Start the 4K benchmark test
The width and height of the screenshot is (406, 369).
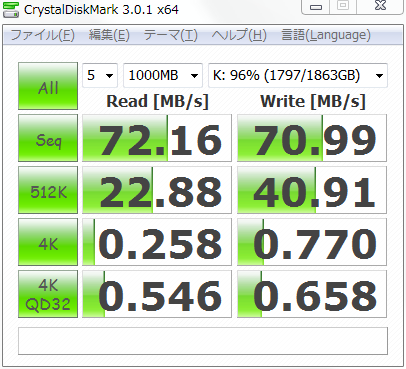pos(48,242)
